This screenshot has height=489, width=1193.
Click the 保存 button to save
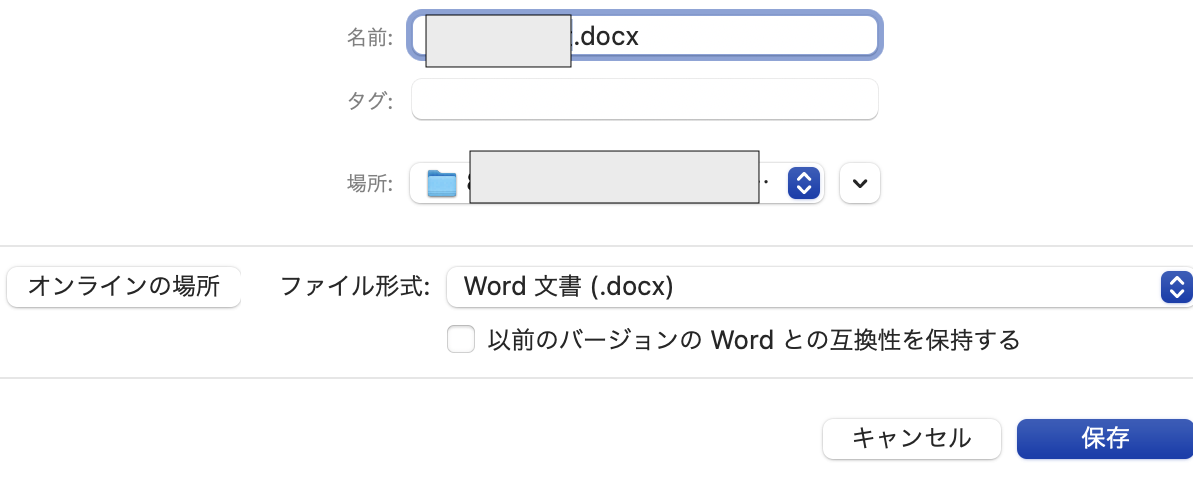pos(1105,438)
